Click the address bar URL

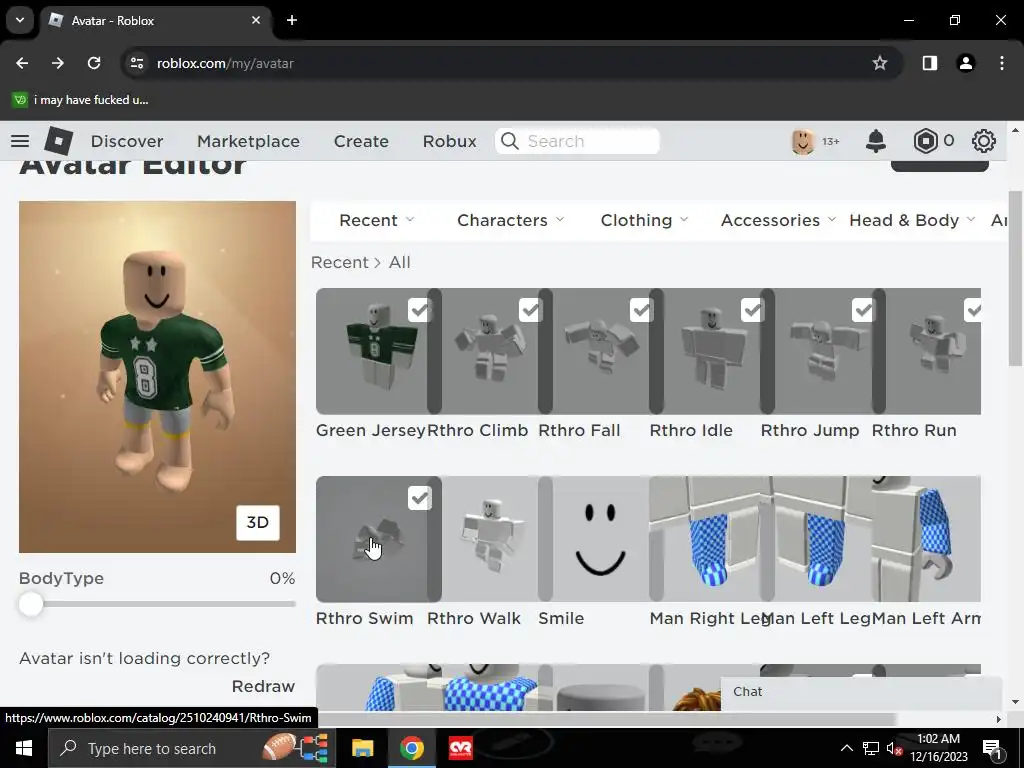tap(225, 63)
